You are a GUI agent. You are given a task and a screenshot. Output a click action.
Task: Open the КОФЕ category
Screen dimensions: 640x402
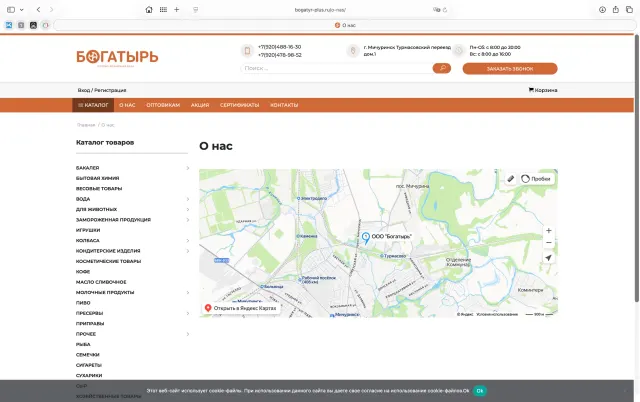[83, 271]
